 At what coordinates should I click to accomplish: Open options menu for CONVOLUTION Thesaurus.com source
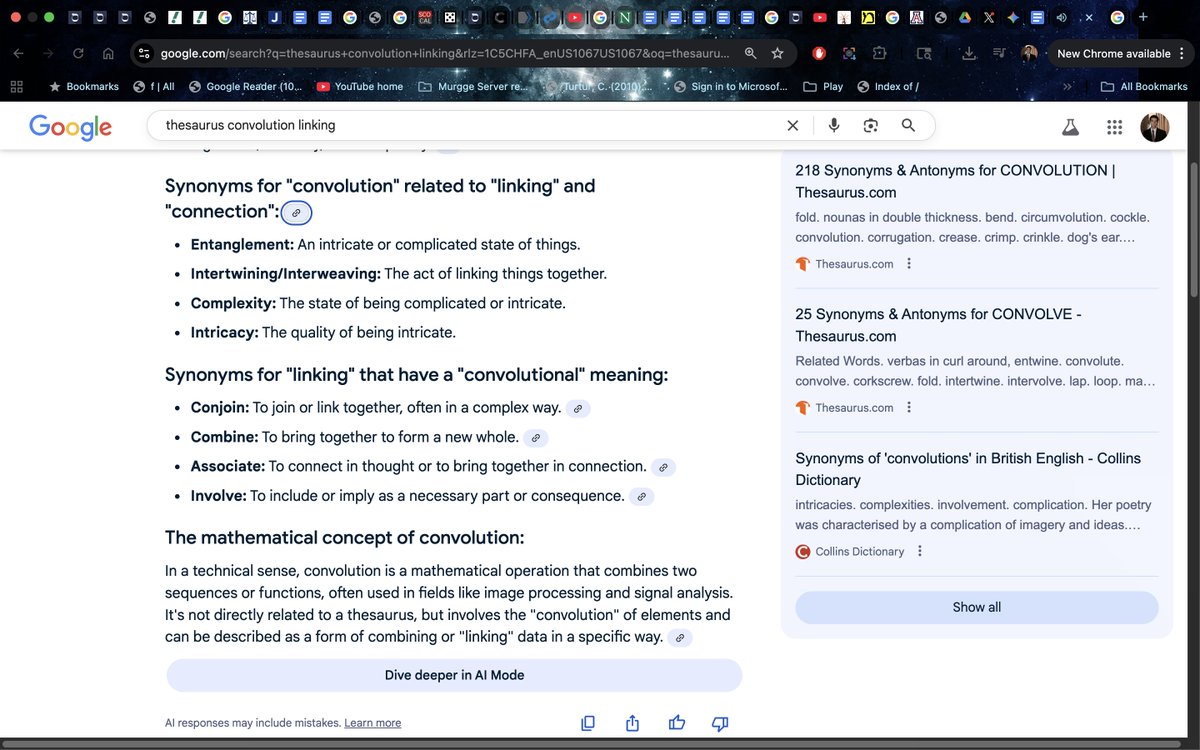pos(908,264)
